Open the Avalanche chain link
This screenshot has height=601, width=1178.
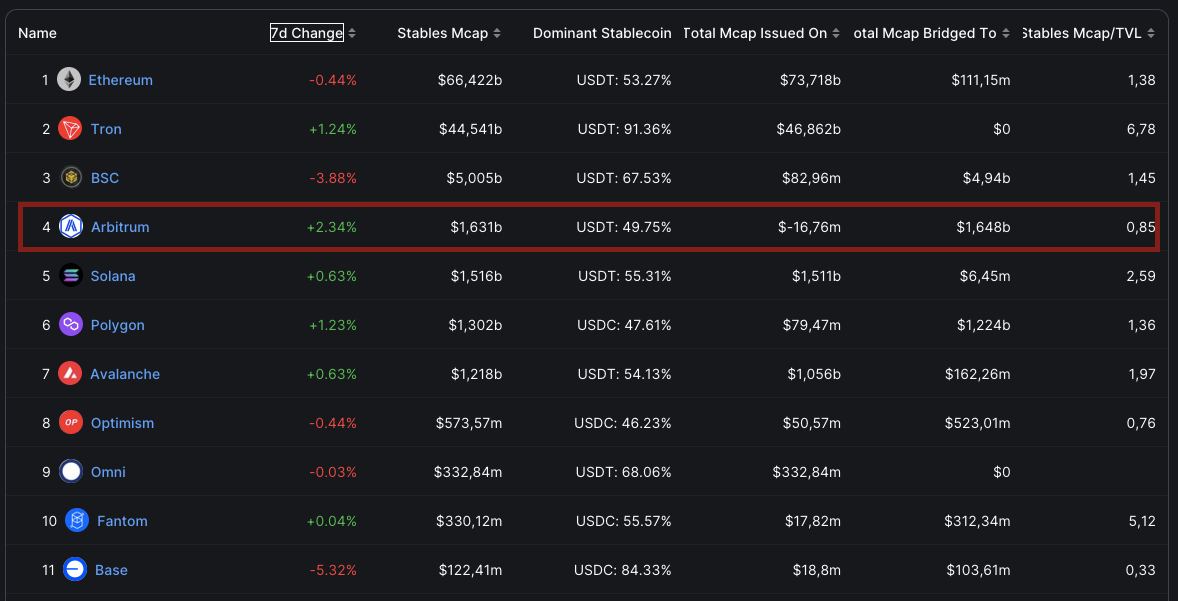[125, 373]
